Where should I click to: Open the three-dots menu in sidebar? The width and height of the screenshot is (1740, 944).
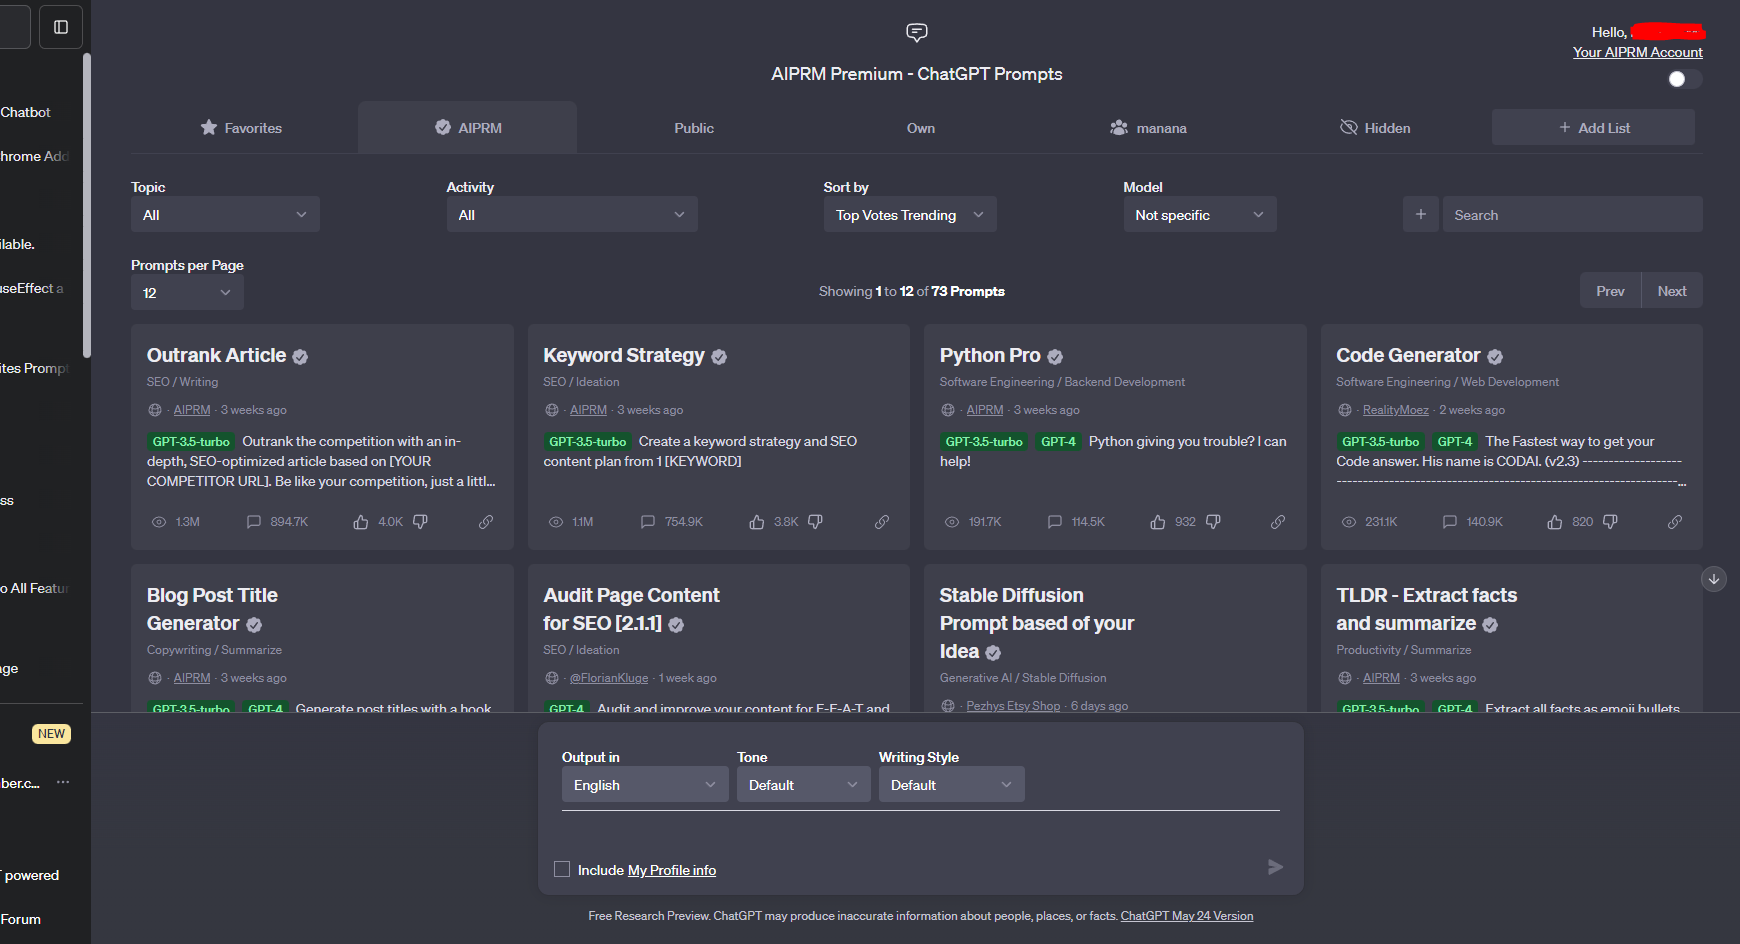point(63,782)
